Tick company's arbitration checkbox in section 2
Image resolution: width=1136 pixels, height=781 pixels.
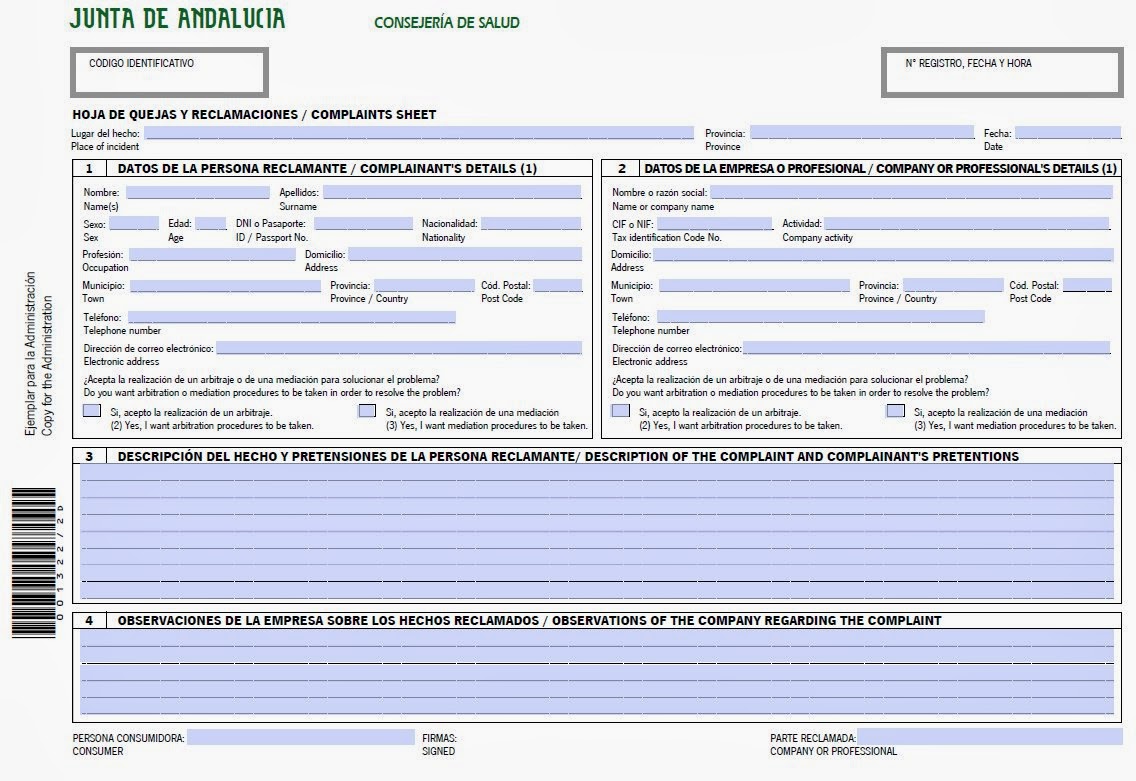coord(621,411)
